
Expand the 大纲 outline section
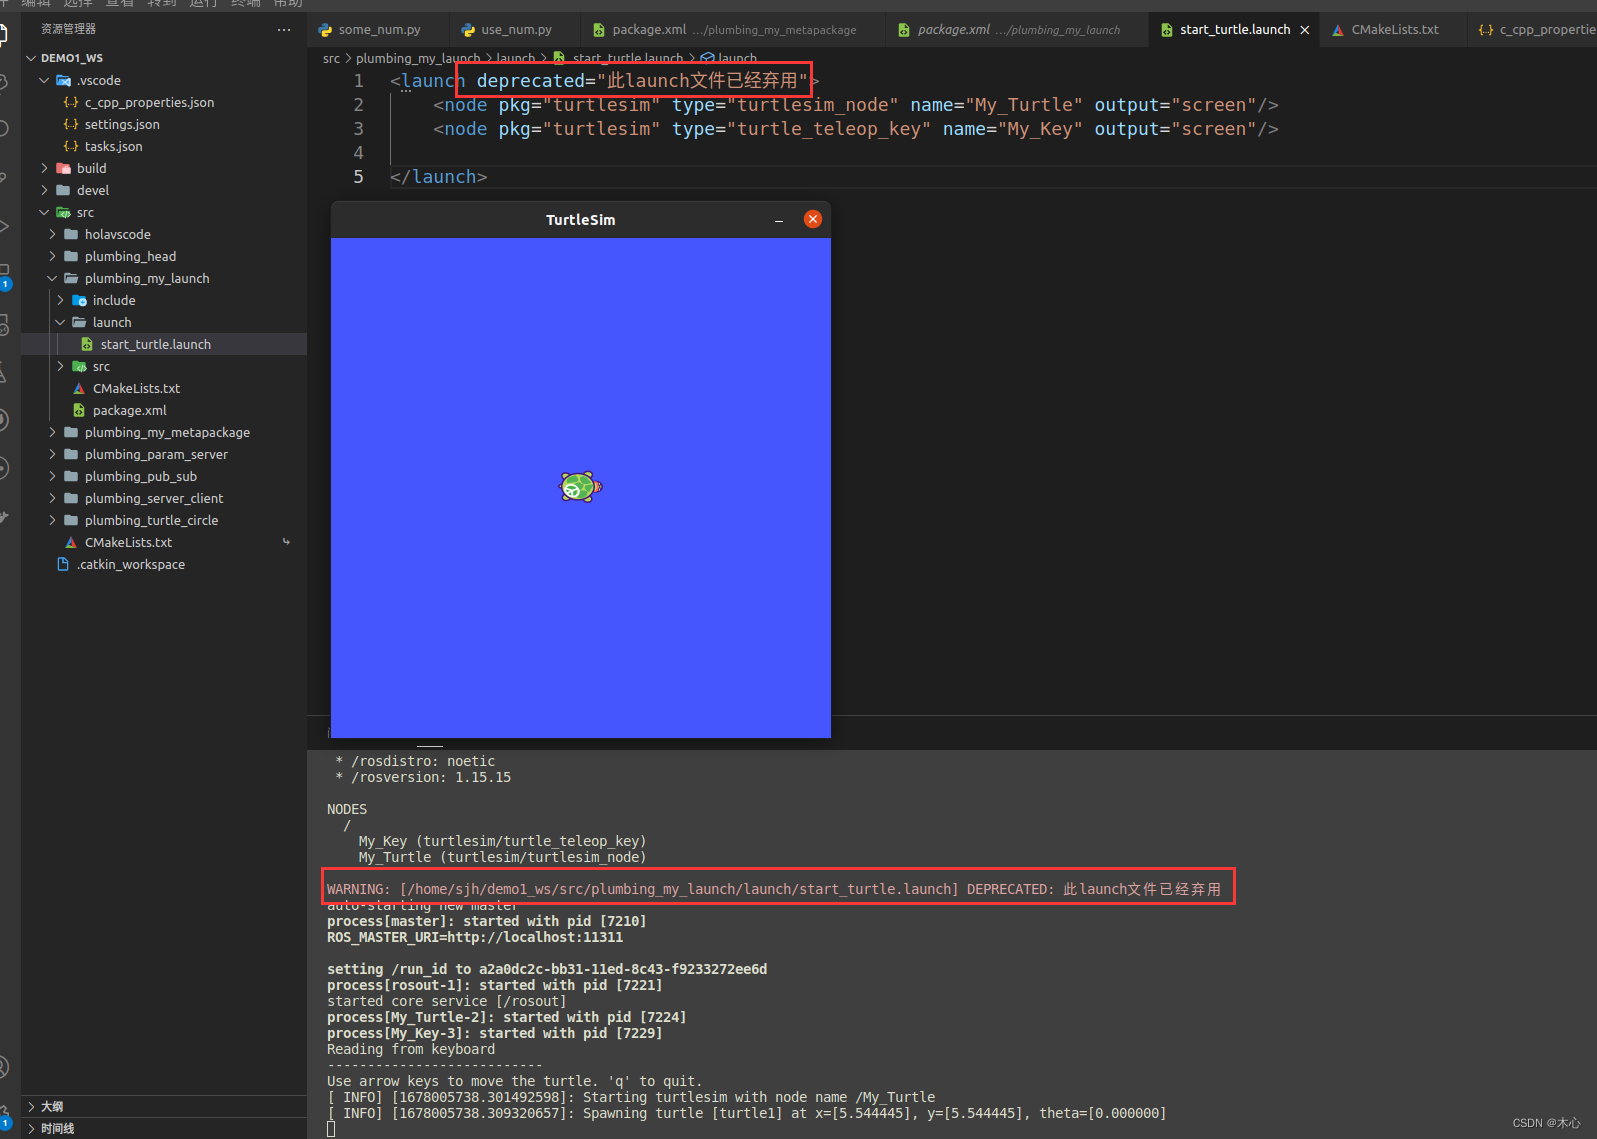31,1106
